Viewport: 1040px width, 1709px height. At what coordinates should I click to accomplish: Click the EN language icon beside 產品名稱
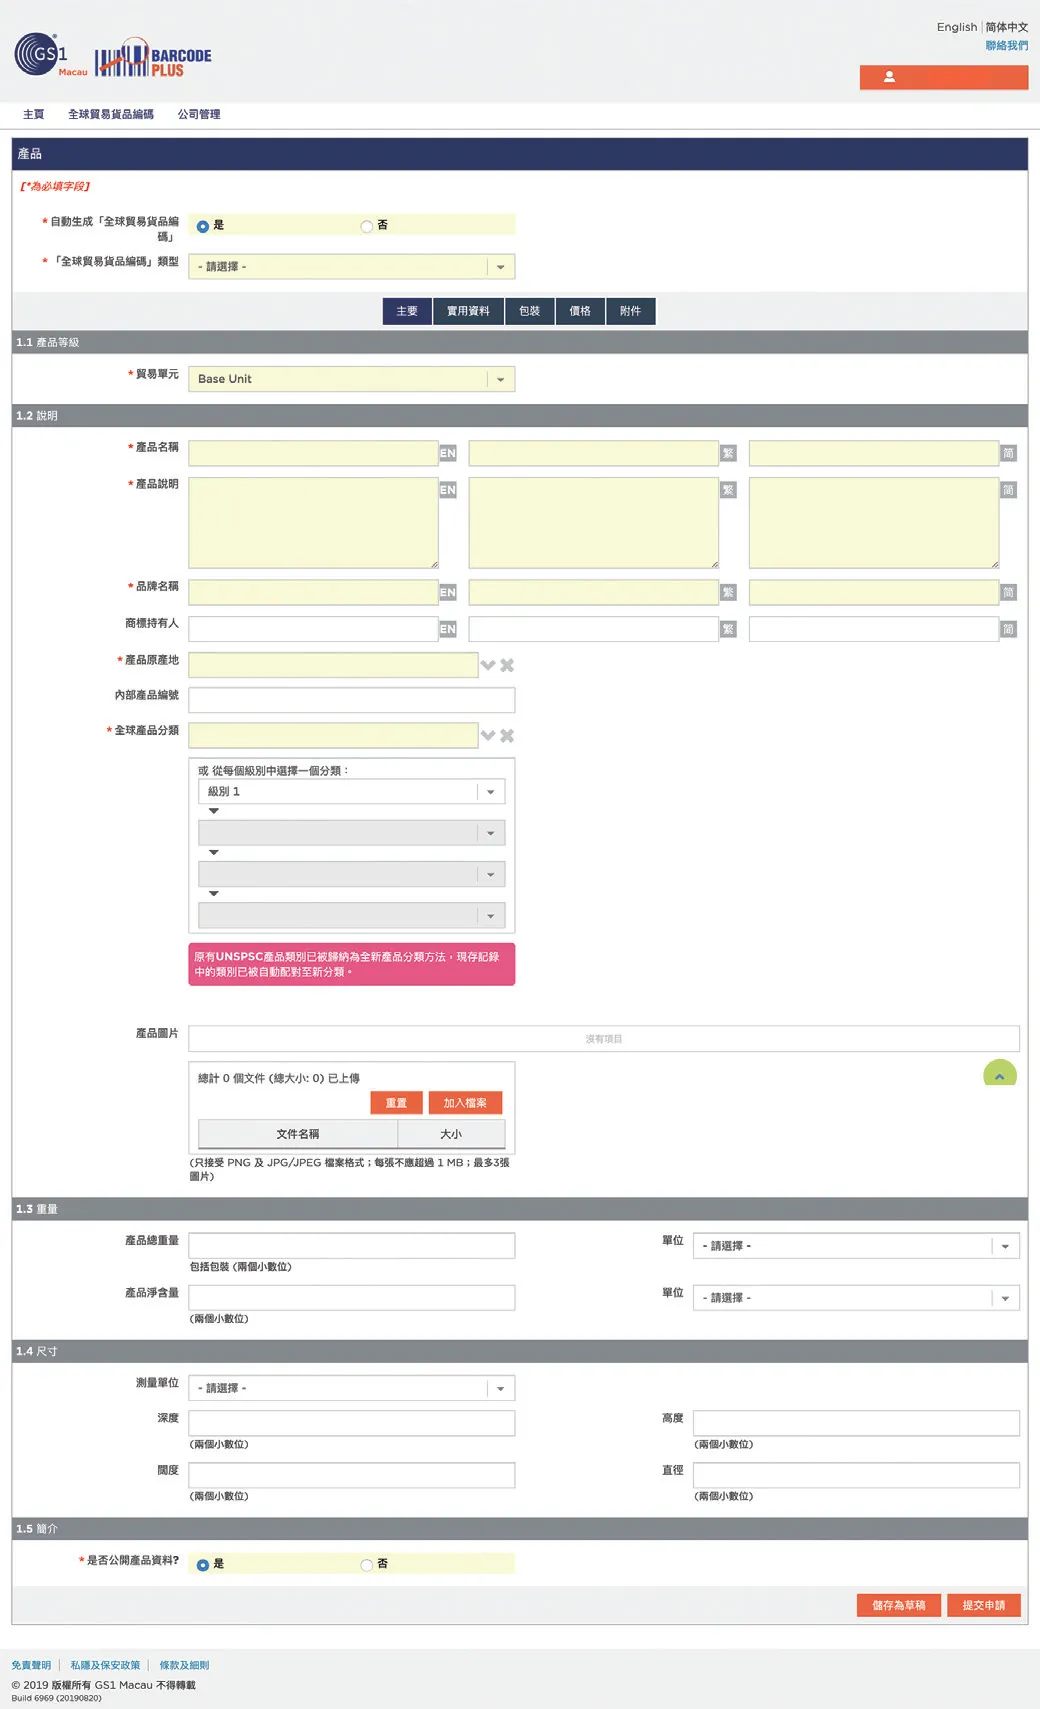(x=448, y=454)
